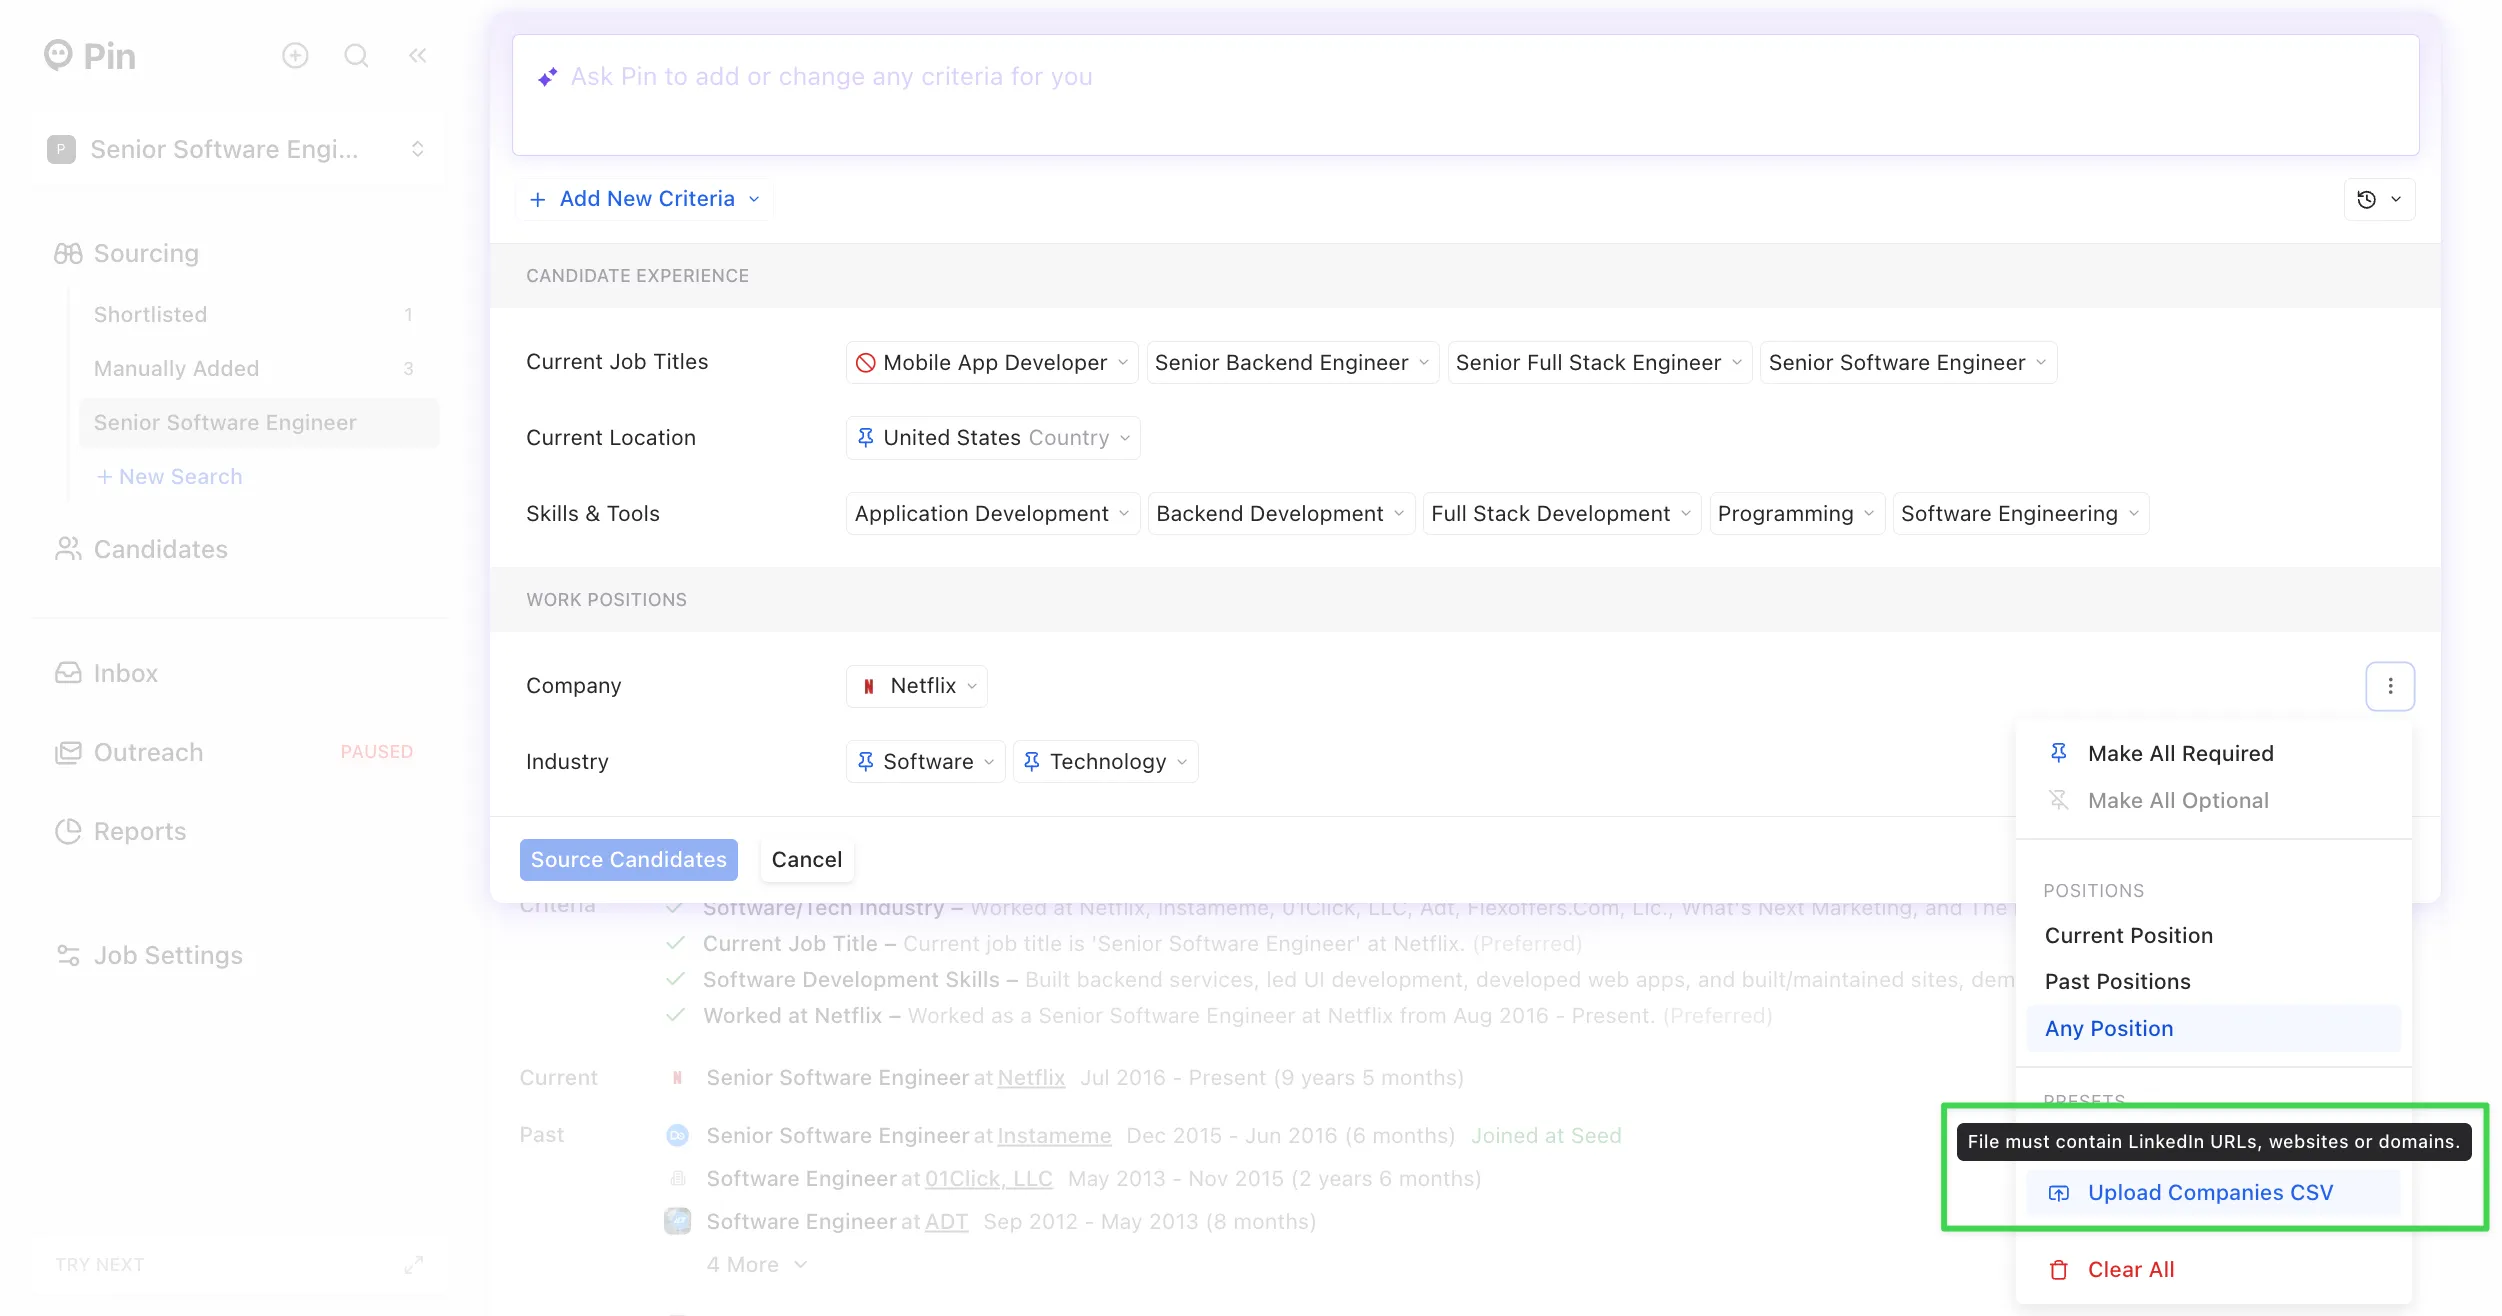Expand Add New Criteria dropdown
2502x1316 pixels.
tap(645, 199)
